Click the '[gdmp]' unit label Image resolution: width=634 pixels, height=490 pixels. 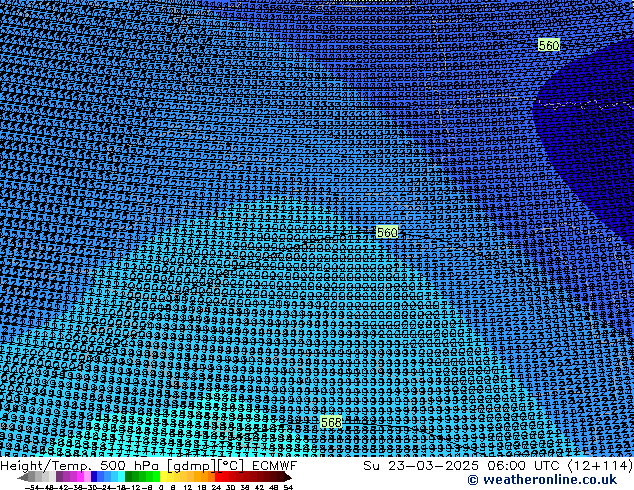pos(192,466)
